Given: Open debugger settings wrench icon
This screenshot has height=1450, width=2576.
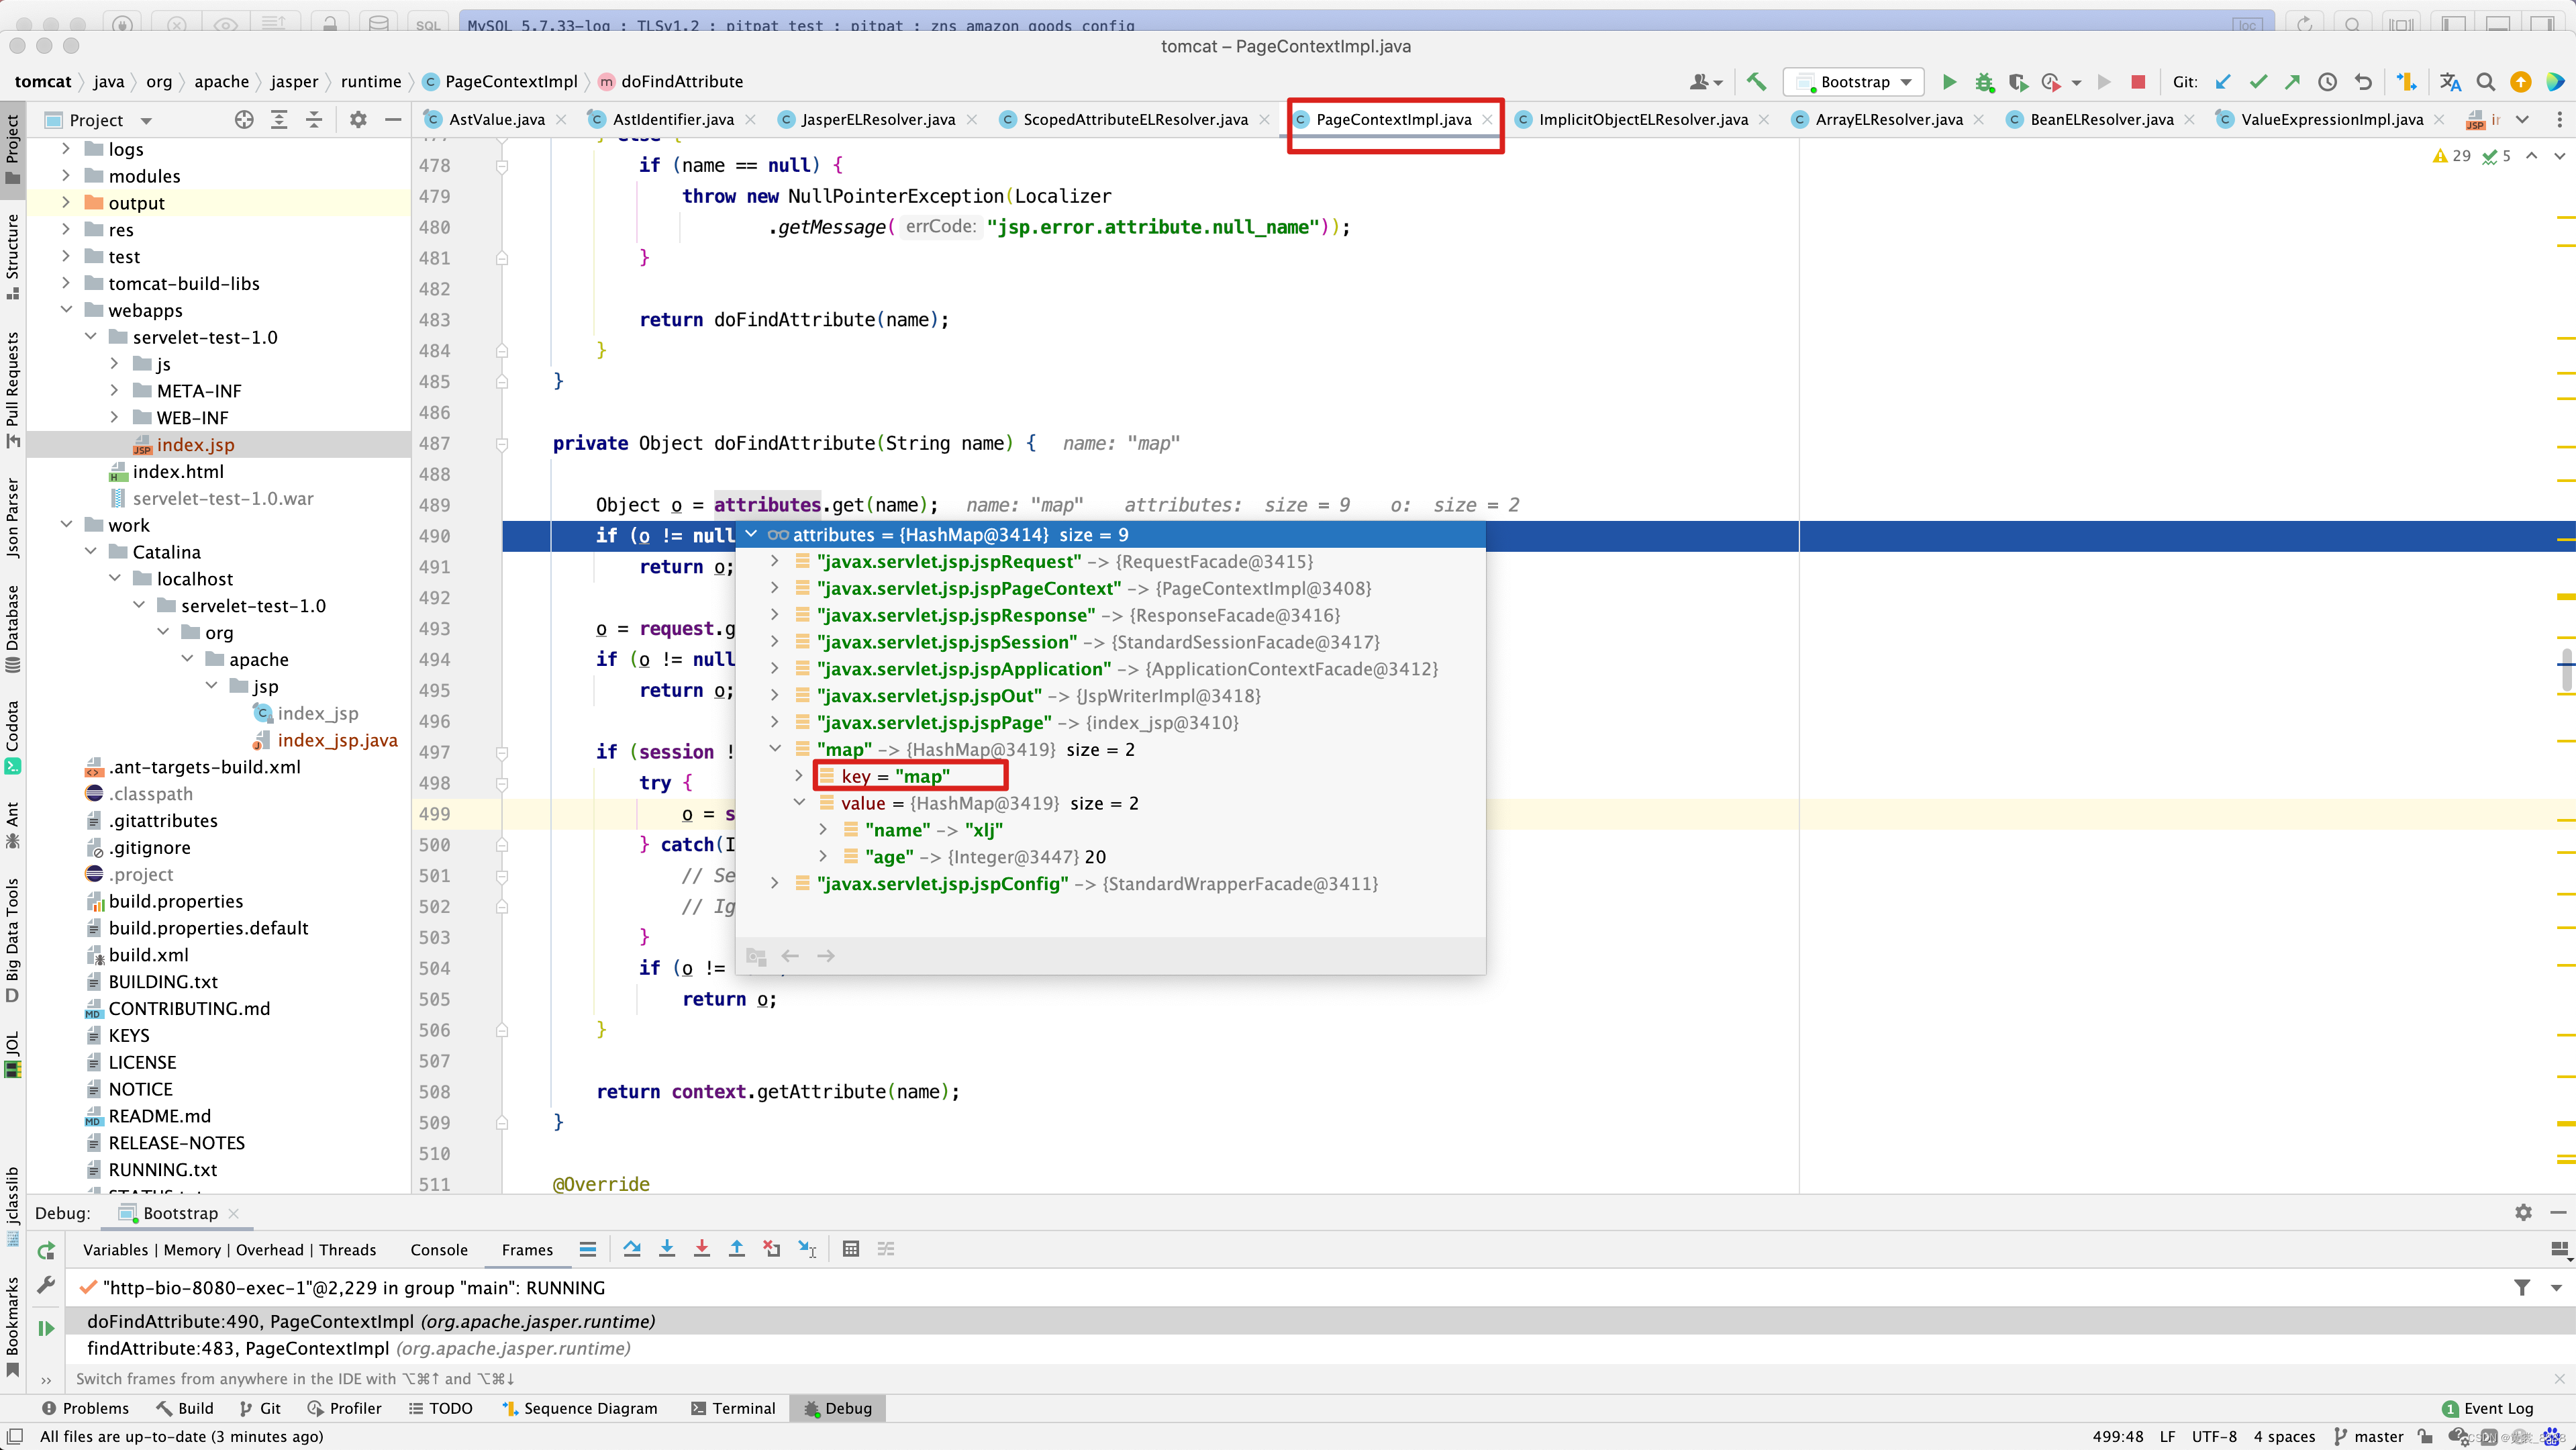Looking at the screenshot, I should click(46, 1285).
